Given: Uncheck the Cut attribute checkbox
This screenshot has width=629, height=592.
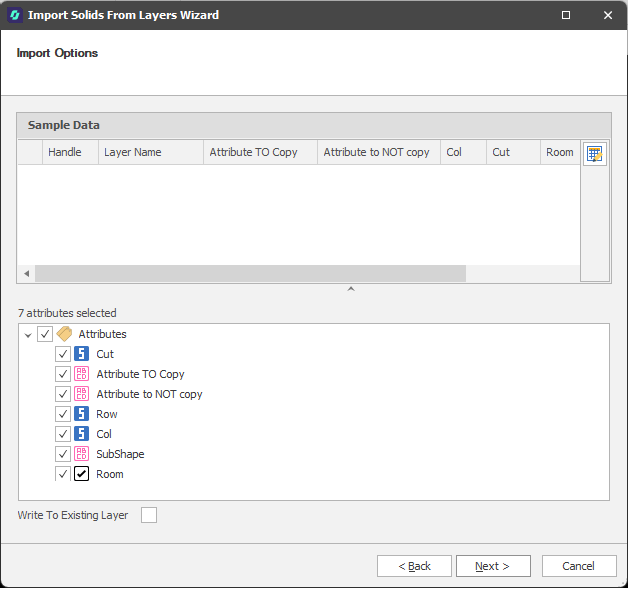Looking at the screenshot, I should [x=63, y=354].
